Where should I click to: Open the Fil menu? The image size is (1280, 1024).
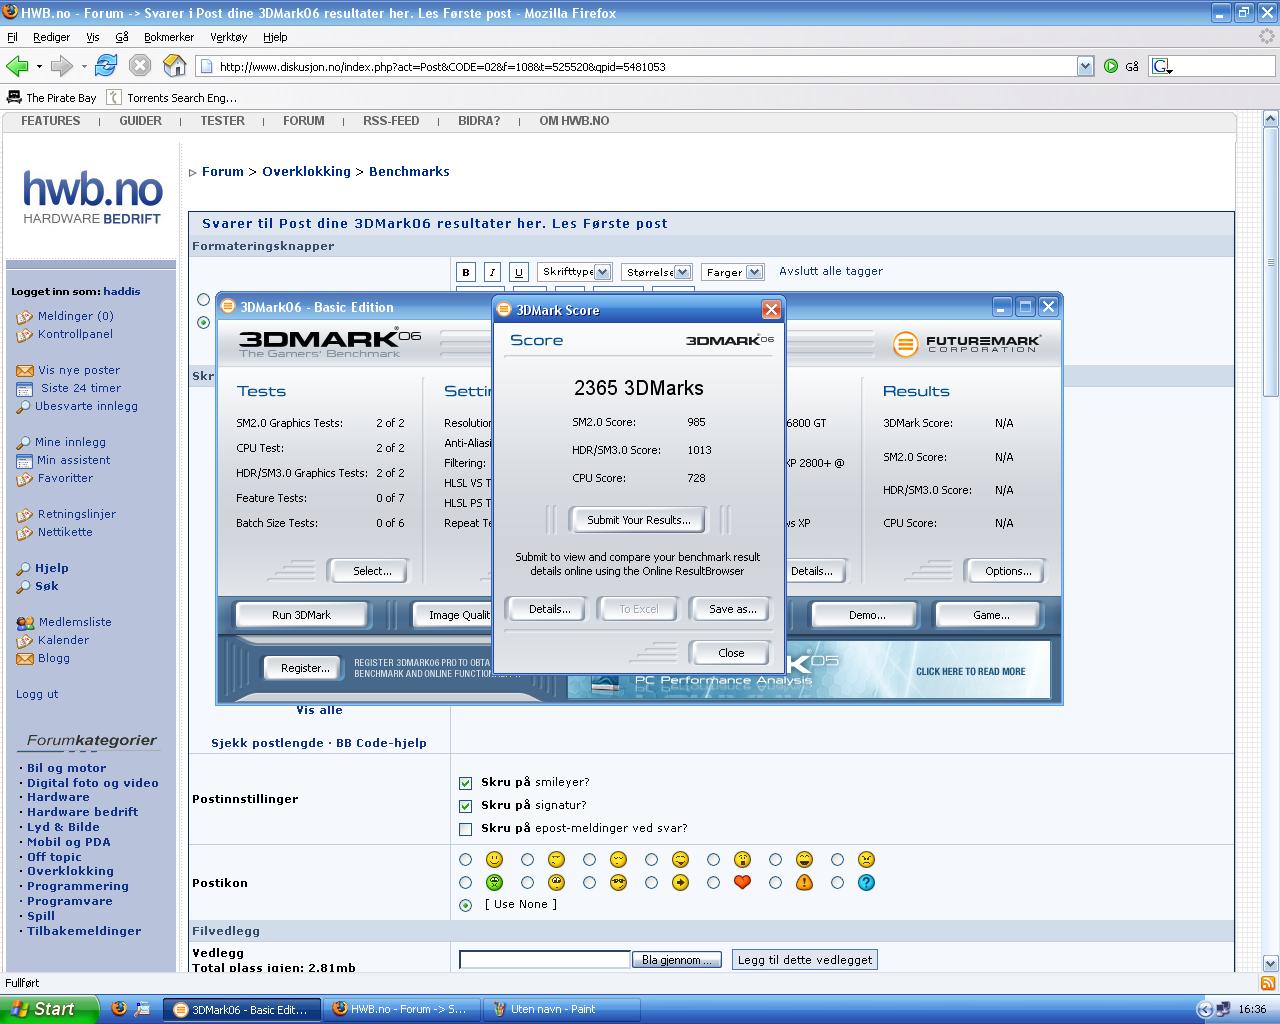point(12,37)
